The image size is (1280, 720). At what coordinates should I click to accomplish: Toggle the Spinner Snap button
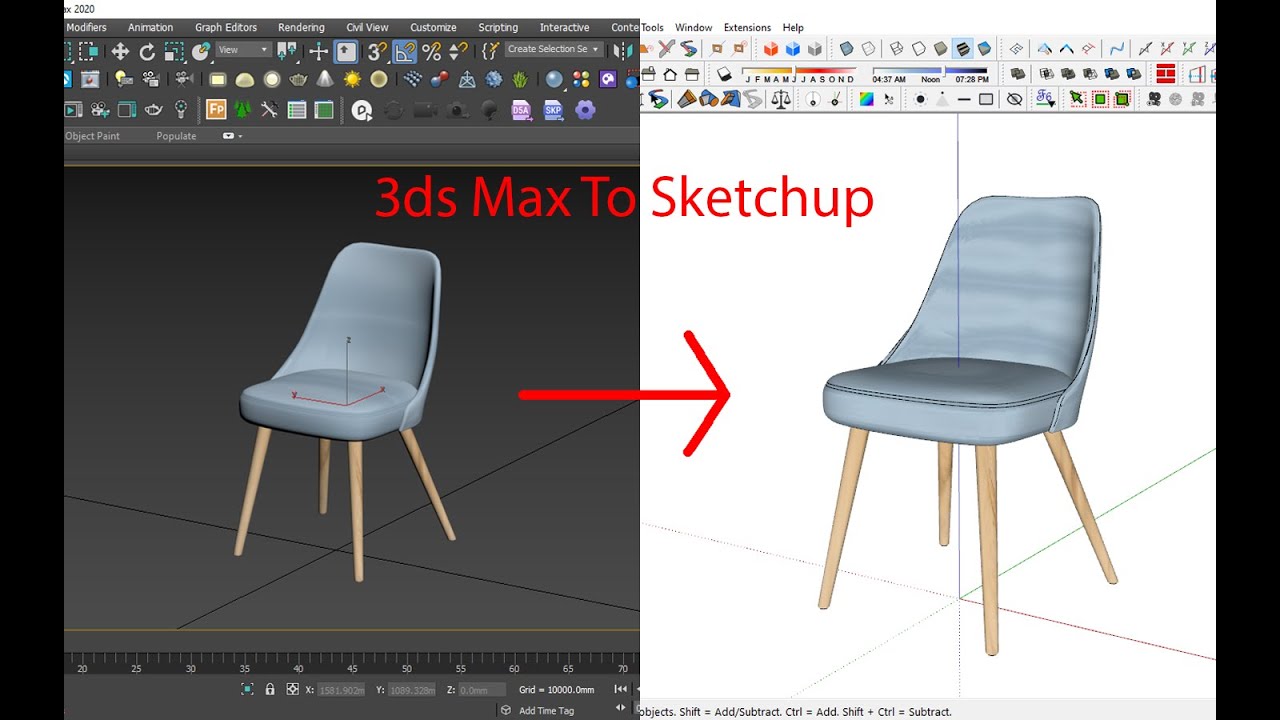[458, 51]
